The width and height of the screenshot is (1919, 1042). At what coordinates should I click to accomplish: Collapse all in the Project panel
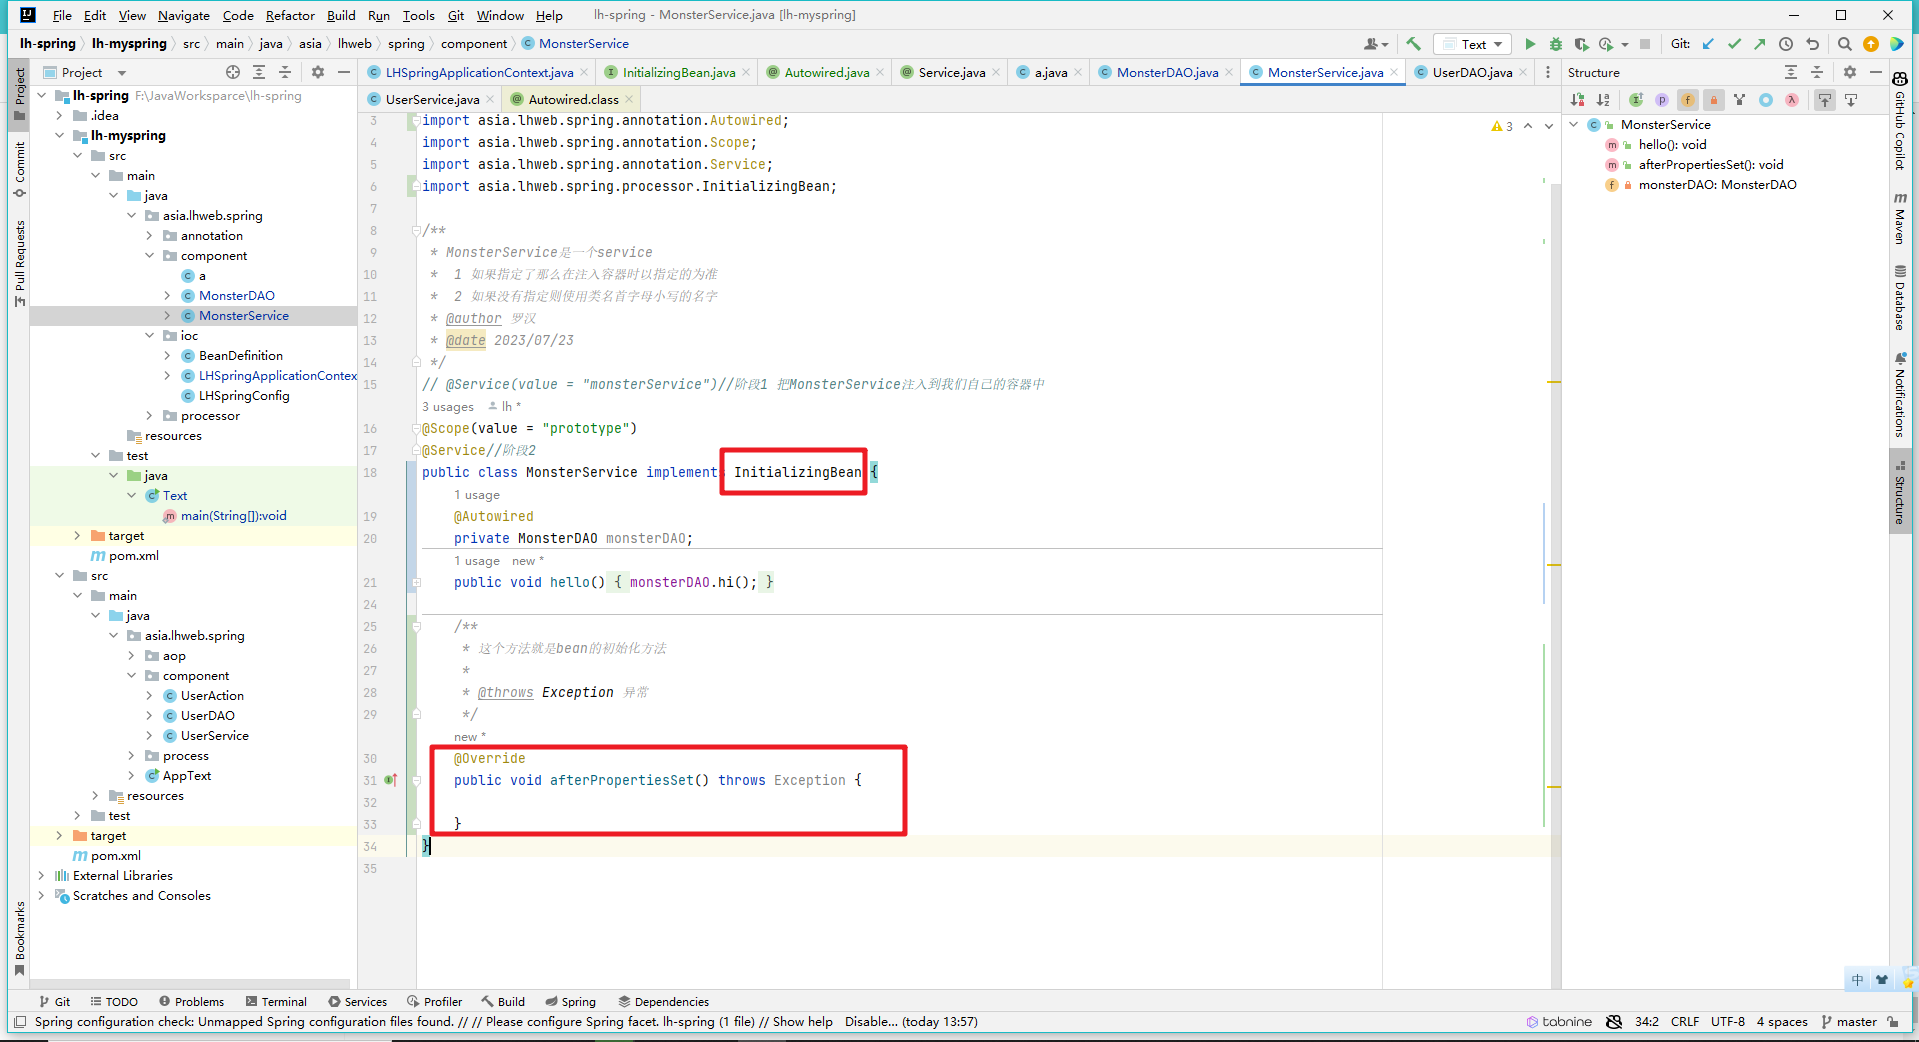tap(285, 72)
